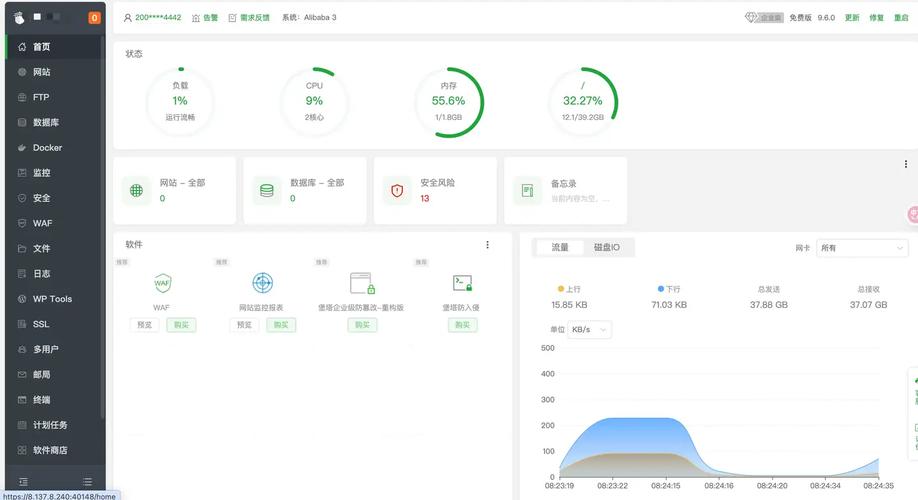The height and width of the screenshot is (500, 918).
Task: Click the 总接收 37.07 GB value
Action: pyautogui.click(x=868, y=305)
